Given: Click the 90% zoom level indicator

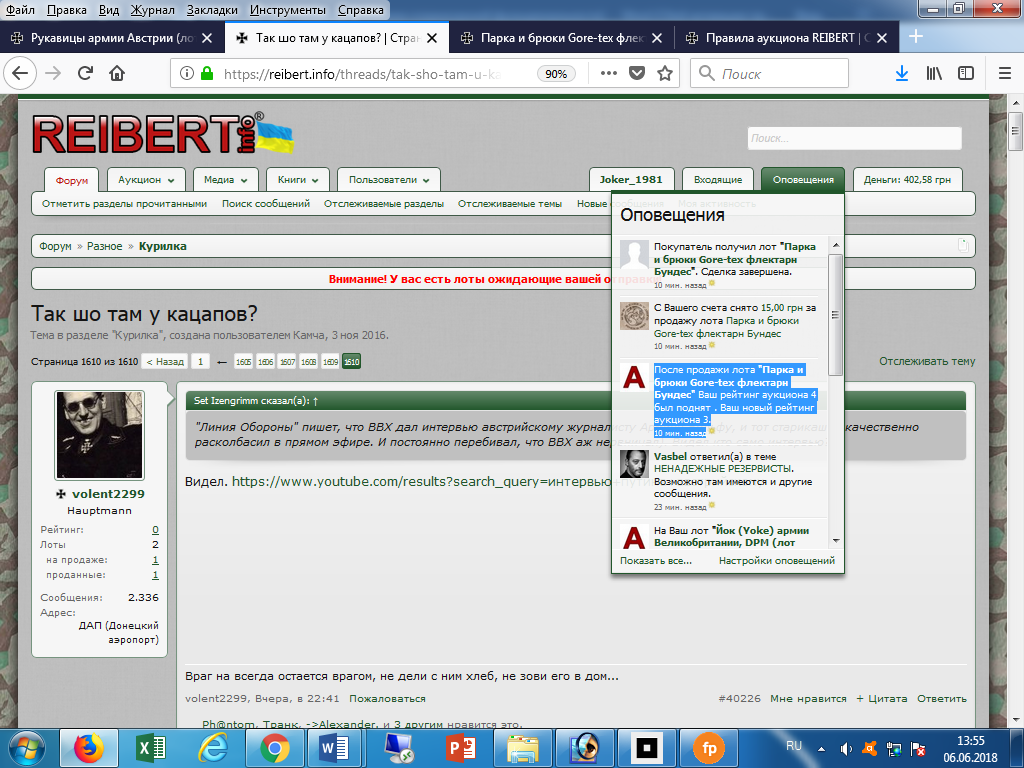Looking at the screenshot, I should point(556,74).
